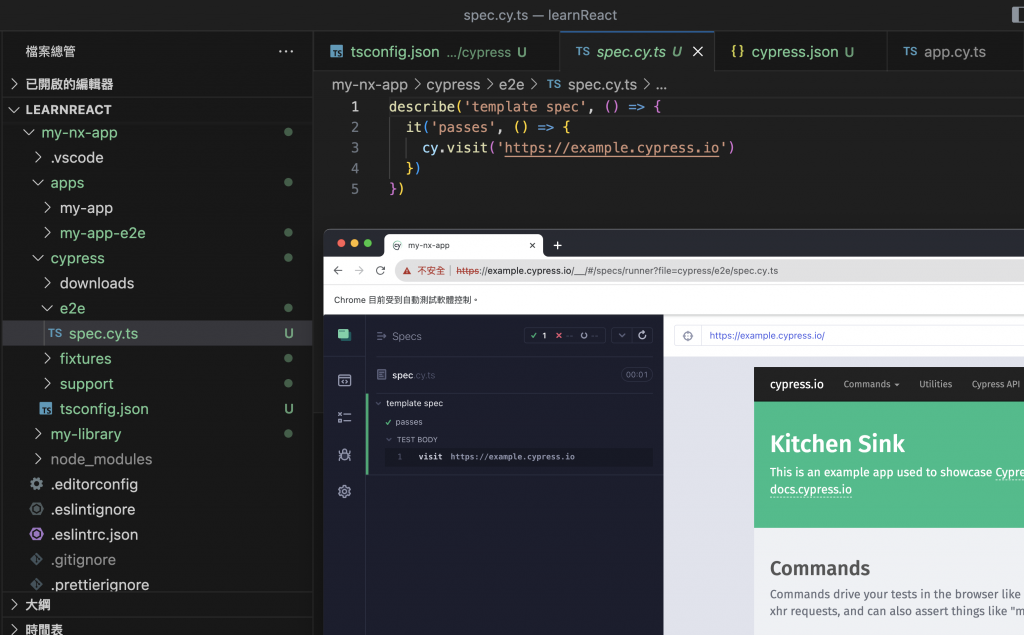Focus the Chrome address bar
This screenshot has width=1024, height=635.
click(709, 270)
